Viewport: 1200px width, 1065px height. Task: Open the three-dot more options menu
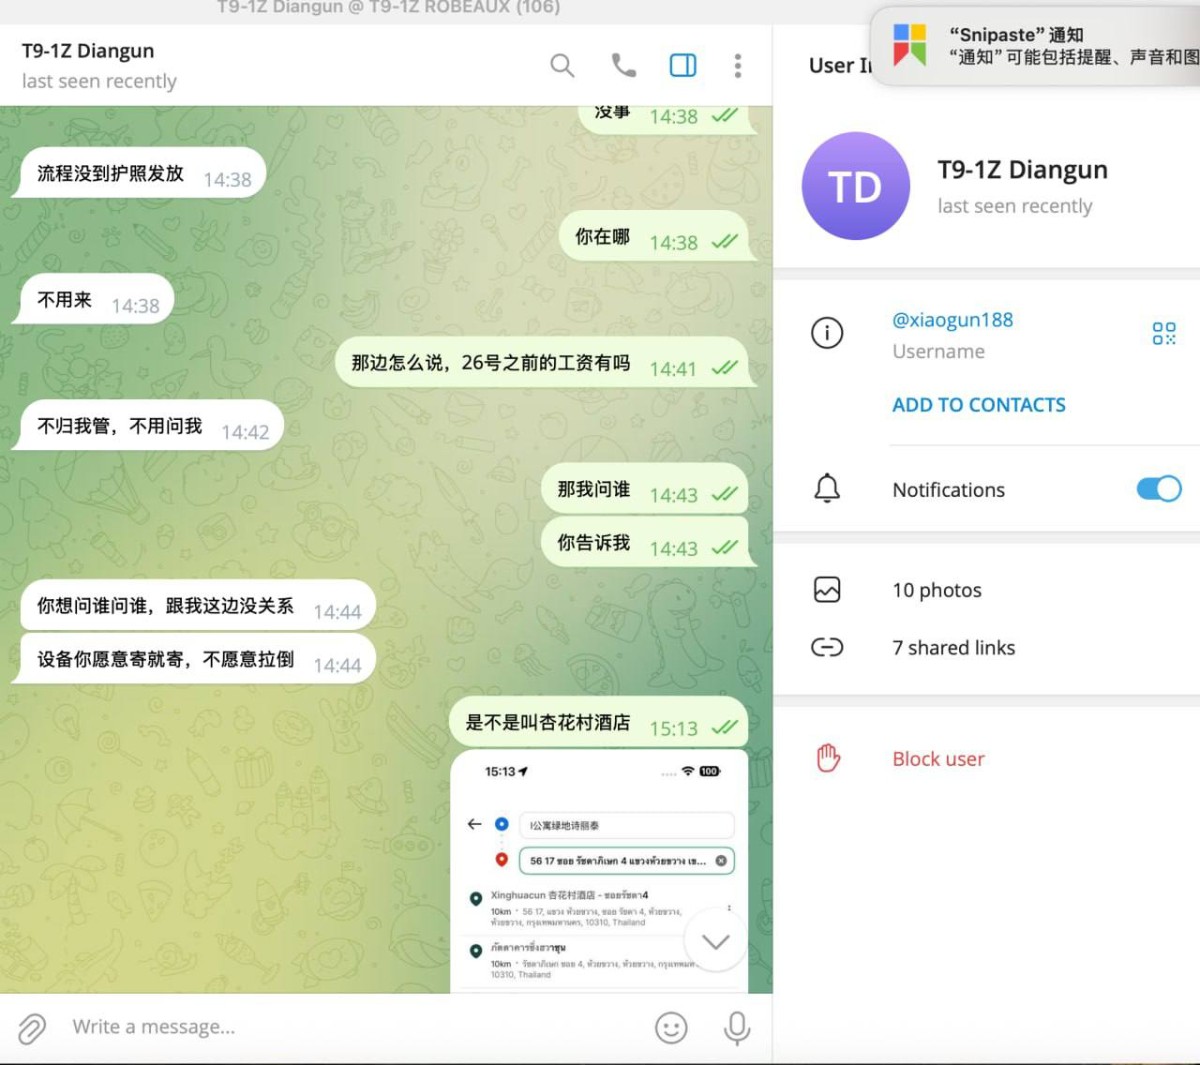[x=738, y=66]
